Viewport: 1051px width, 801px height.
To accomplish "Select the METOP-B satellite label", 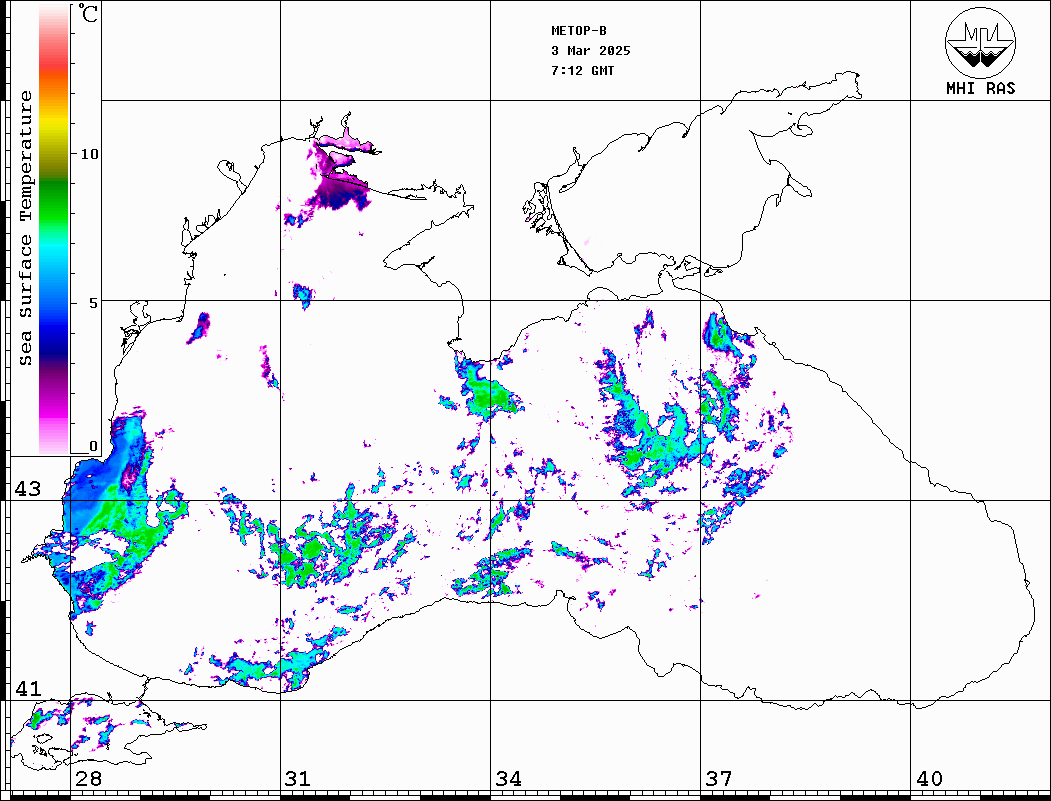I will tap(578, 31).
